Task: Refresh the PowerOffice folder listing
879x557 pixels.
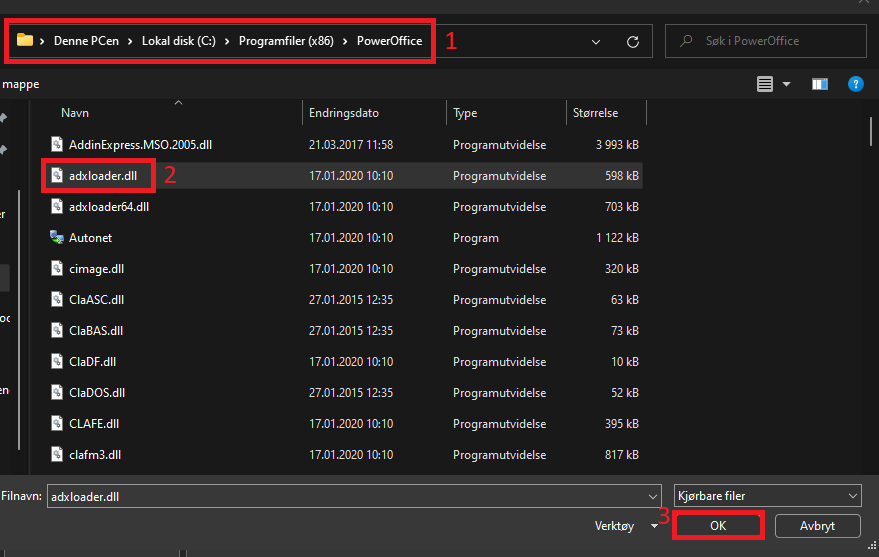Action: coord(633,41)
